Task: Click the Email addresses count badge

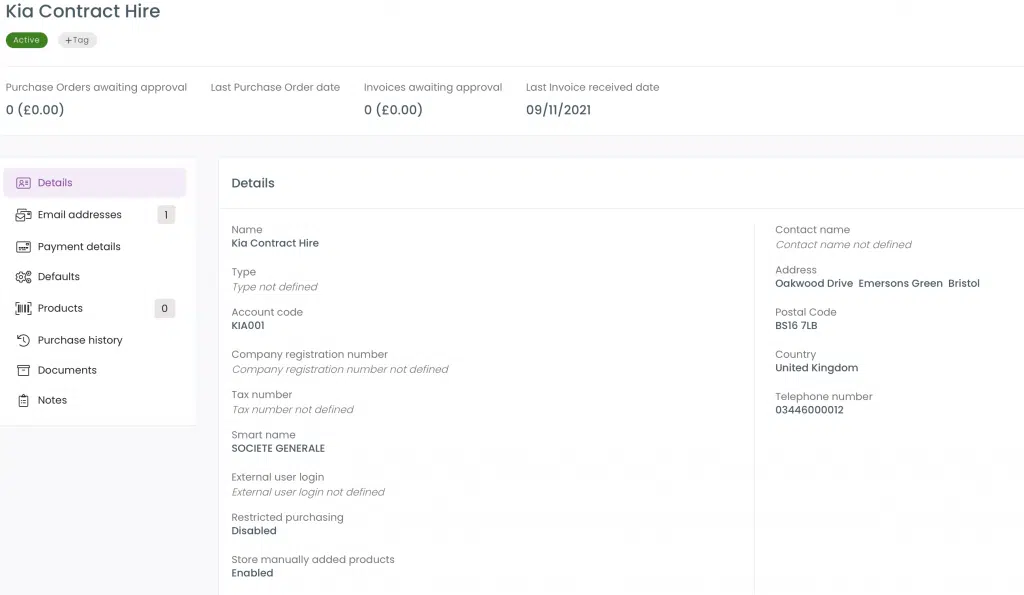Action: pyautogui.click(x=166, y=215)
